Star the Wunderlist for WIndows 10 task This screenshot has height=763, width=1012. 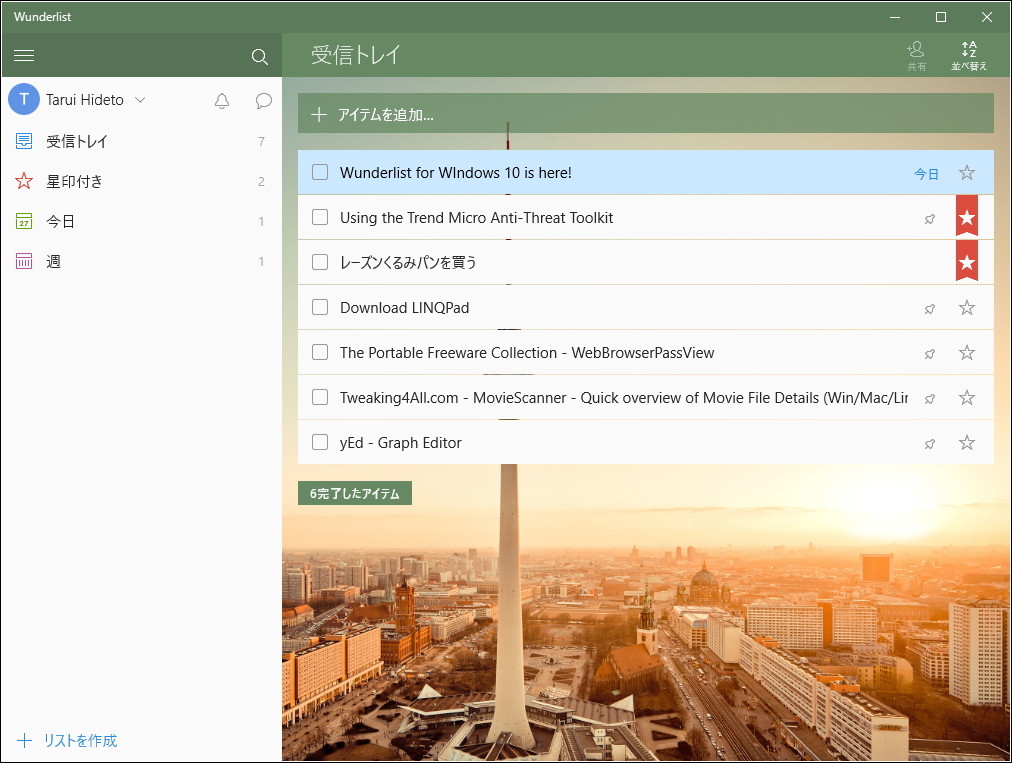[966, 172]
